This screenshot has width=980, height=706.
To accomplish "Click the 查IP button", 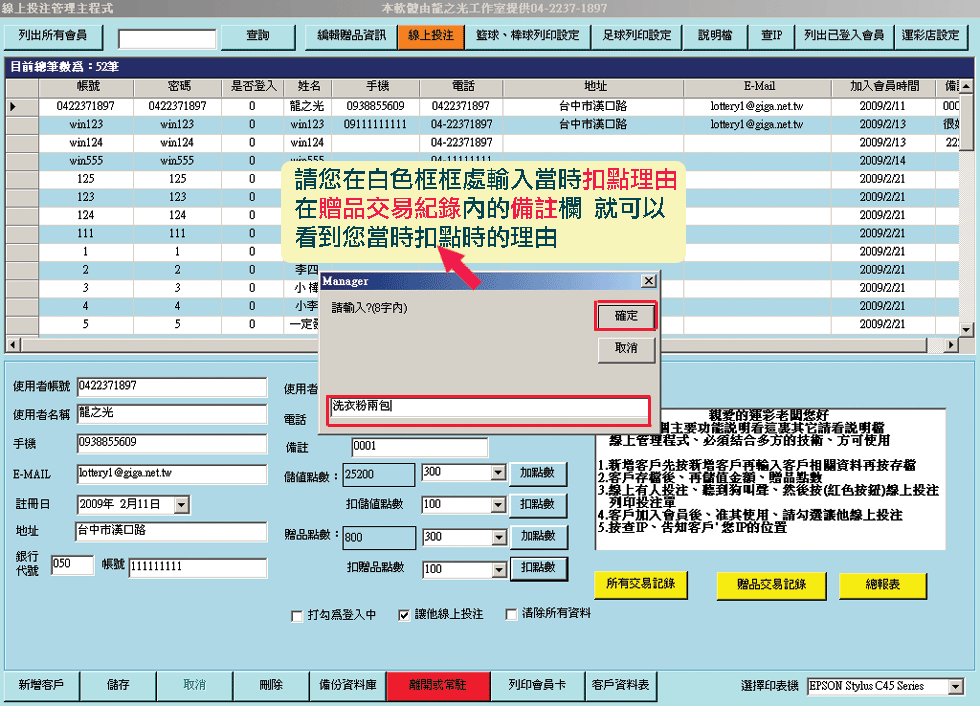I will (x=771, y=36).
